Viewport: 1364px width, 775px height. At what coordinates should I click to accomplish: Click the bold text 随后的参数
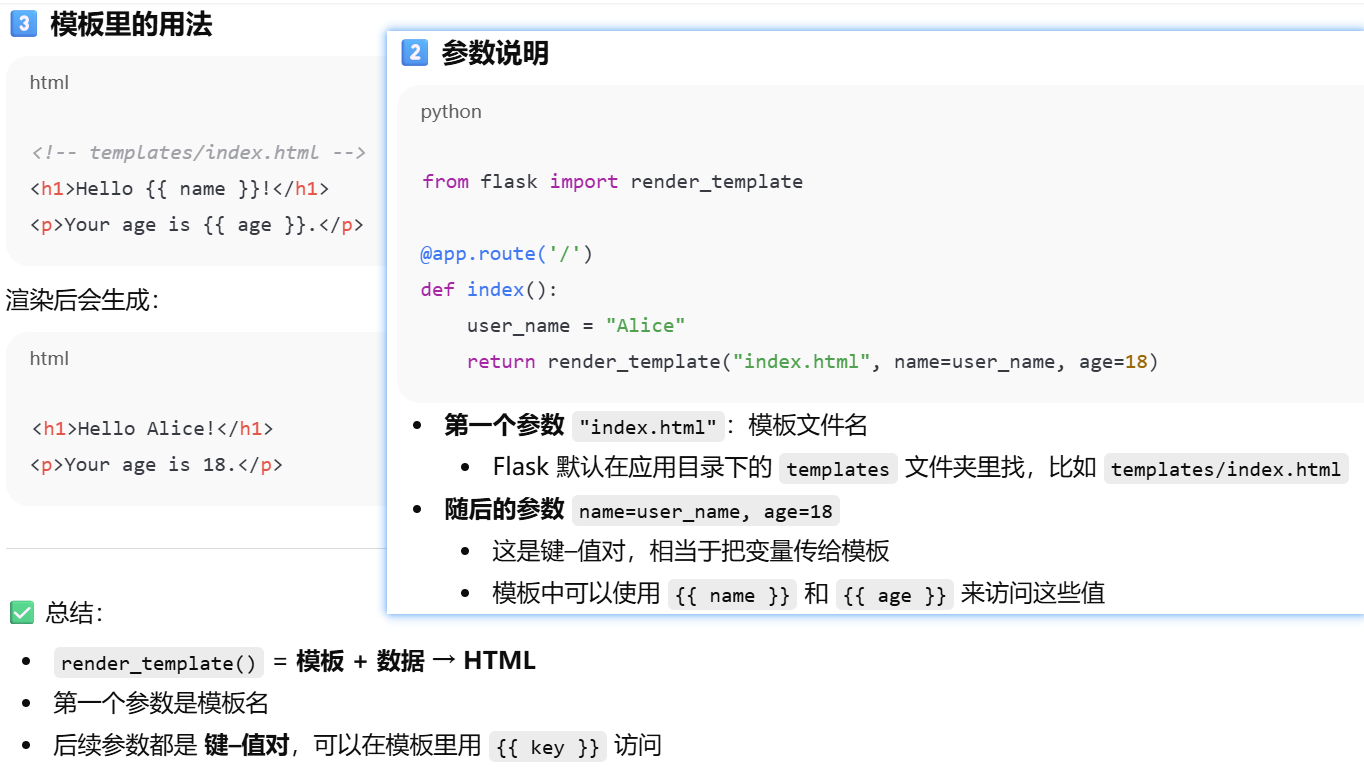(x=504, y=509)
